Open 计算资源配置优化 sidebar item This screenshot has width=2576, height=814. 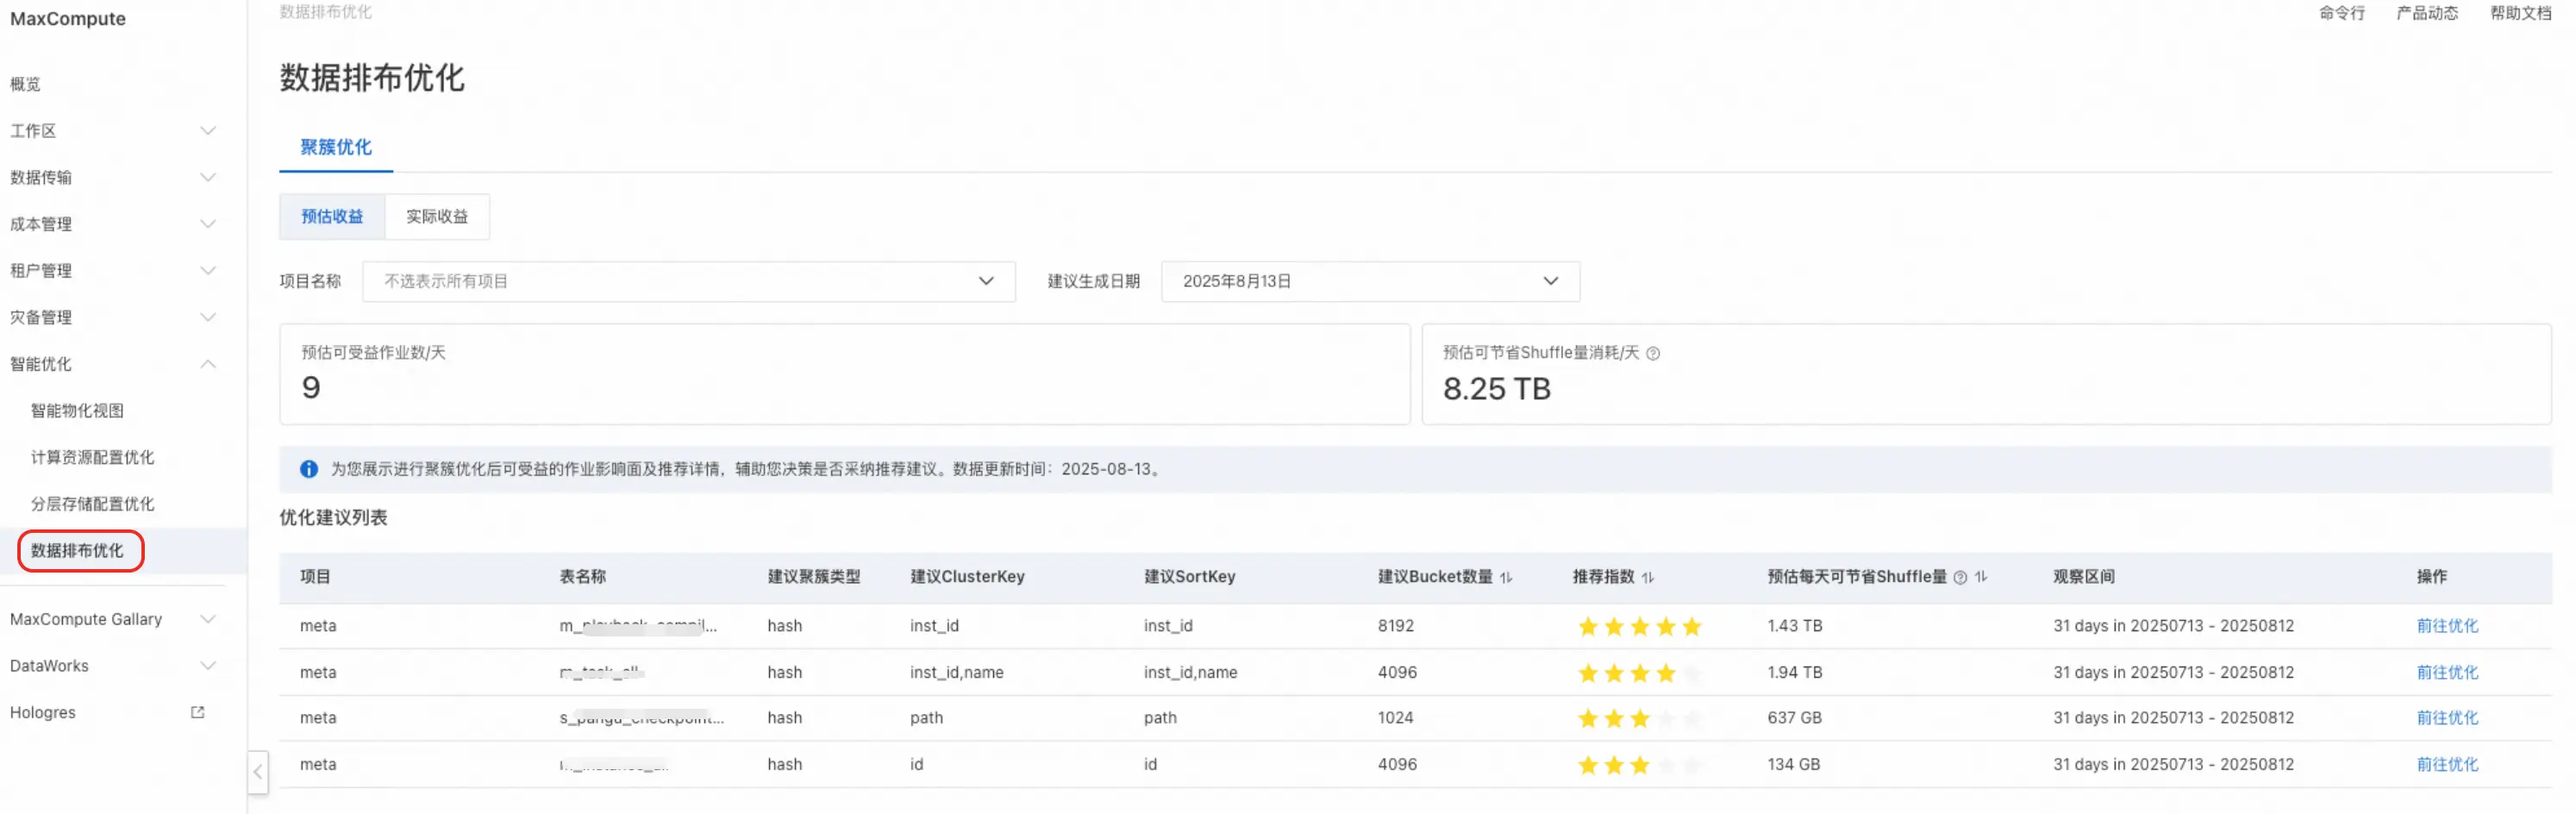(x=92, y=457)
